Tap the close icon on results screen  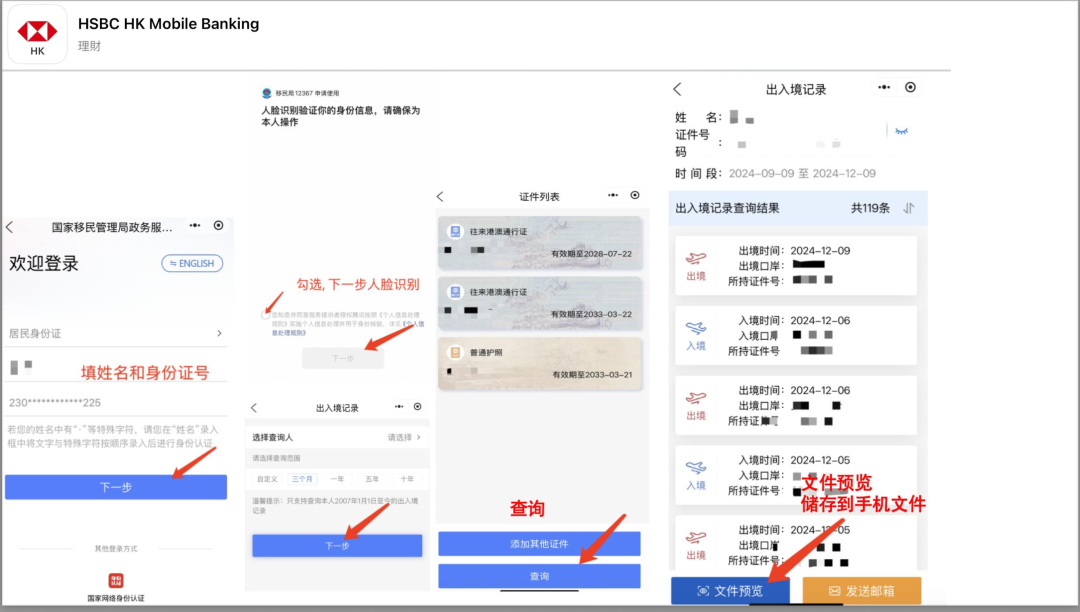(x=911, y=87)
